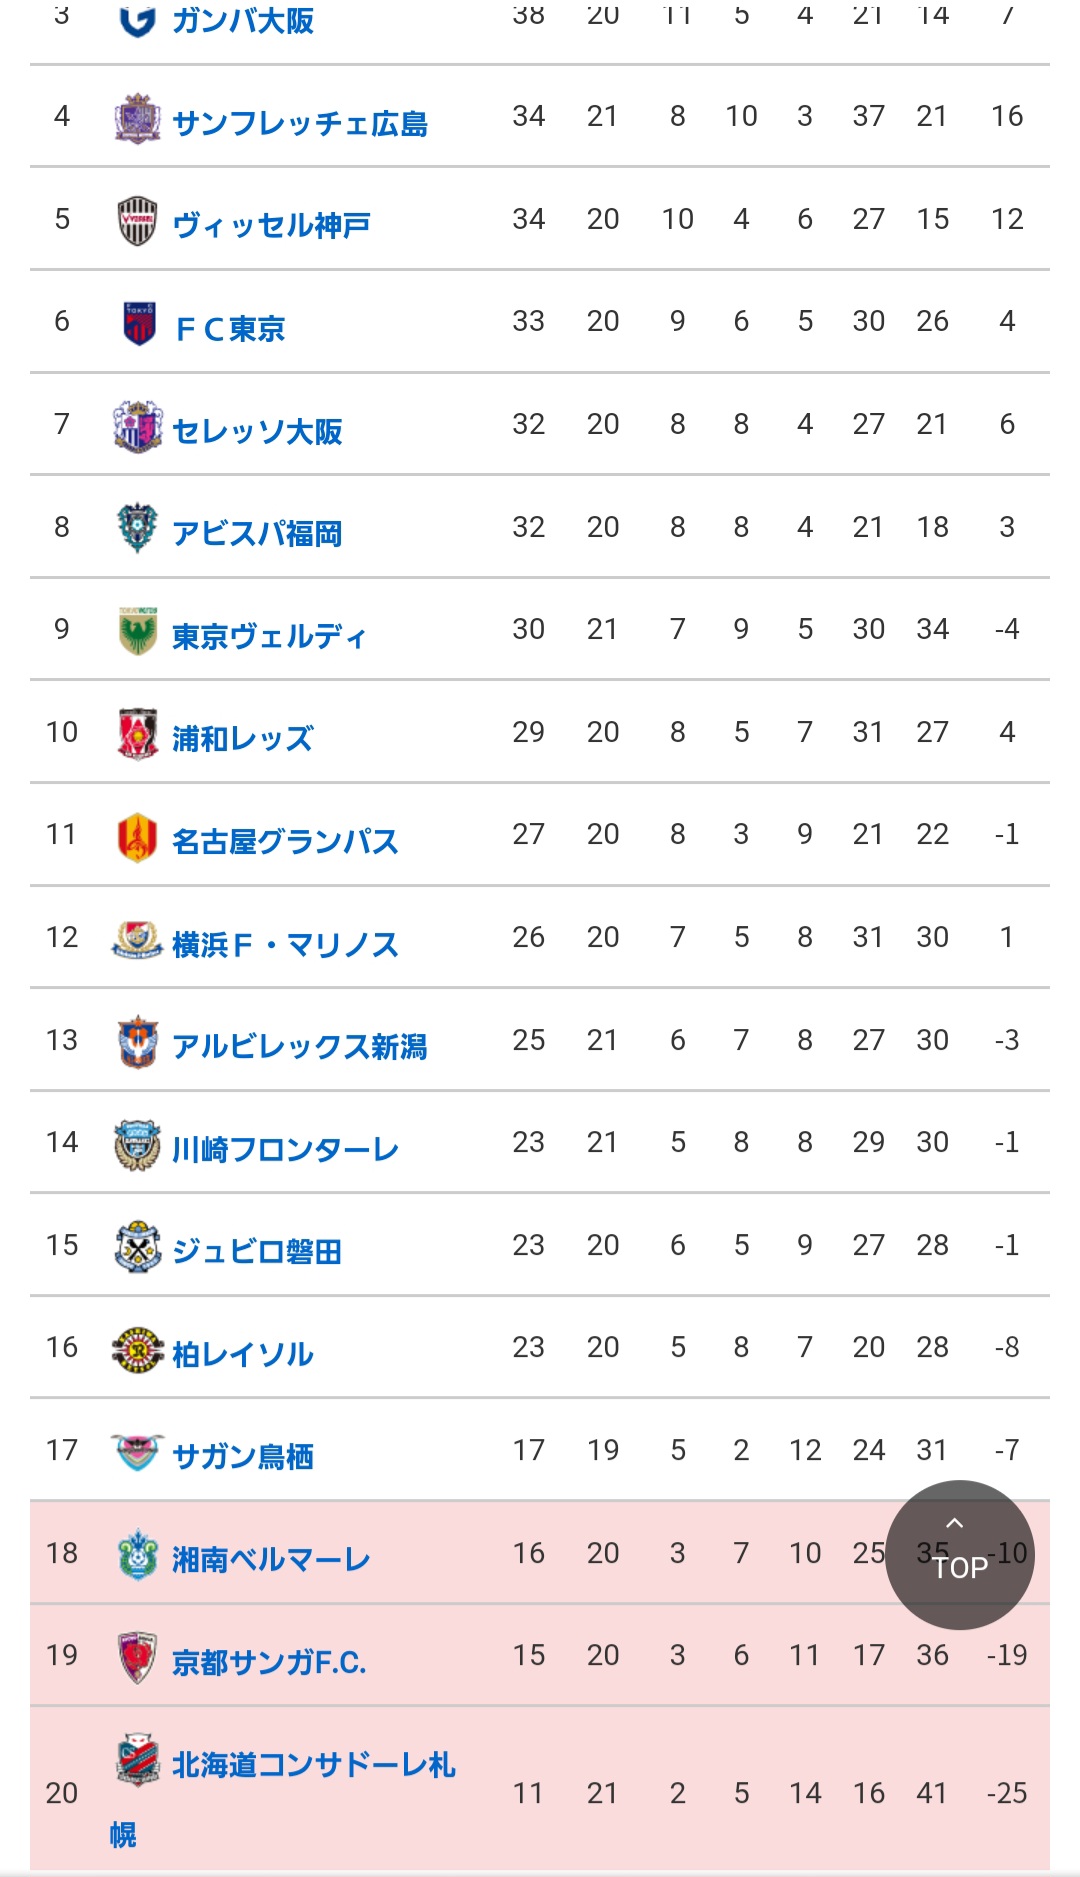Viewport: 1080px width, 1877px height.
Task: Open the ヴィッセル神戸 team link
Action: pyautogui.click(x=271, y=226)
